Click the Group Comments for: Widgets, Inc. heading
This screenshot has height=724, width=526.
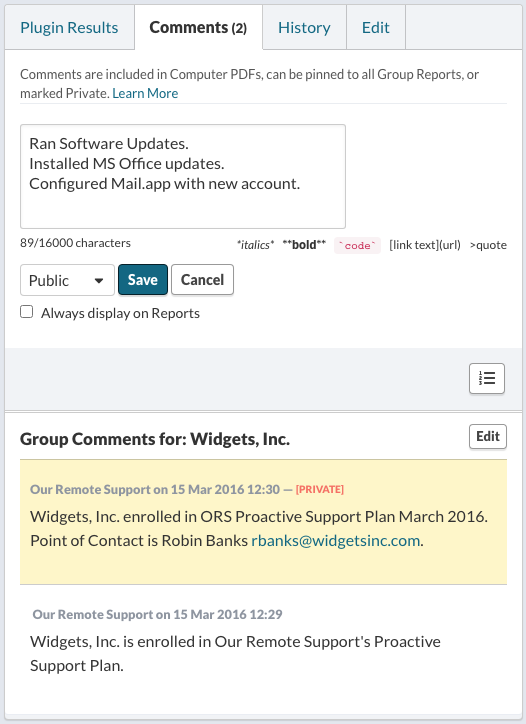155,439
